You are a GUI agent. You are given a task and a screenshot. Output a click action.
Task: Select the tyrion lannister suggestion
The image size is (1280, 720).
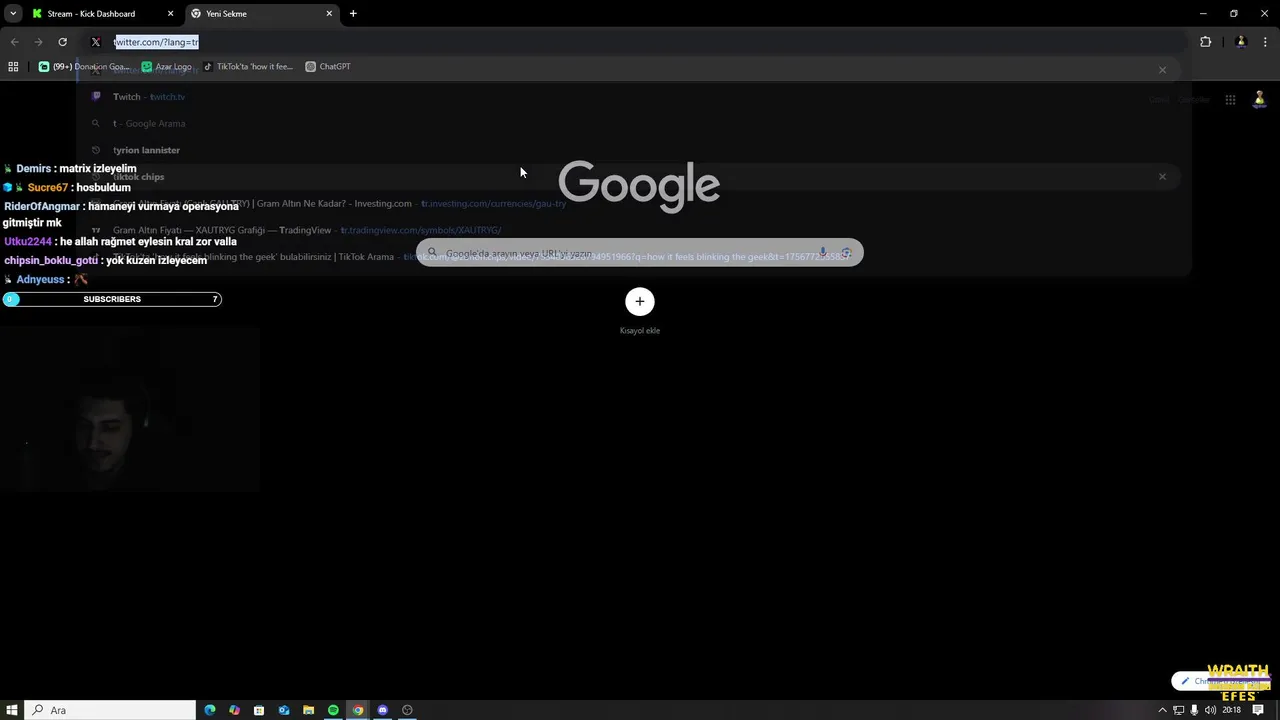(x=634, y=150)
